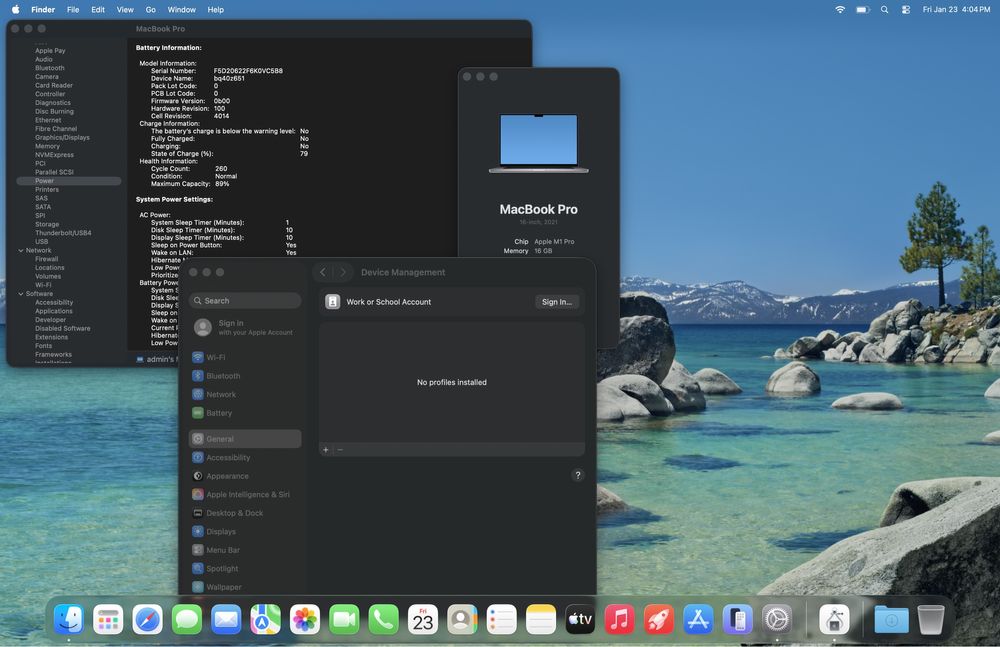The width and height of the screenshot is (1000, 647).
Task: Open Music app in the Dock
Action: point(619,619)
